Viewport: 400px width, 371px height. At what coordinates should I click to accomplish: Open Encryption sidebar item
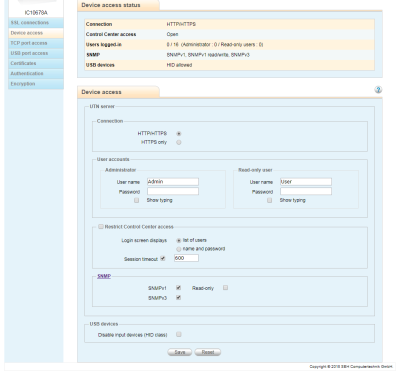36,84
